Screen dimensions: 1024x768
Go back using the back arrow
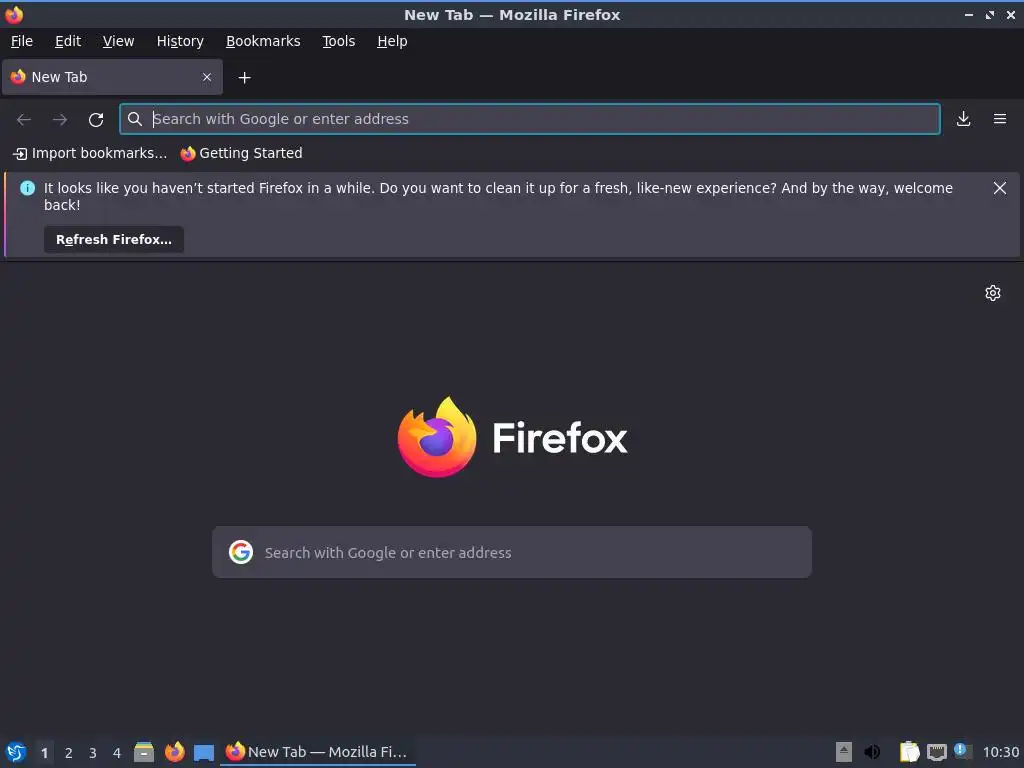(x=24, y=120)
